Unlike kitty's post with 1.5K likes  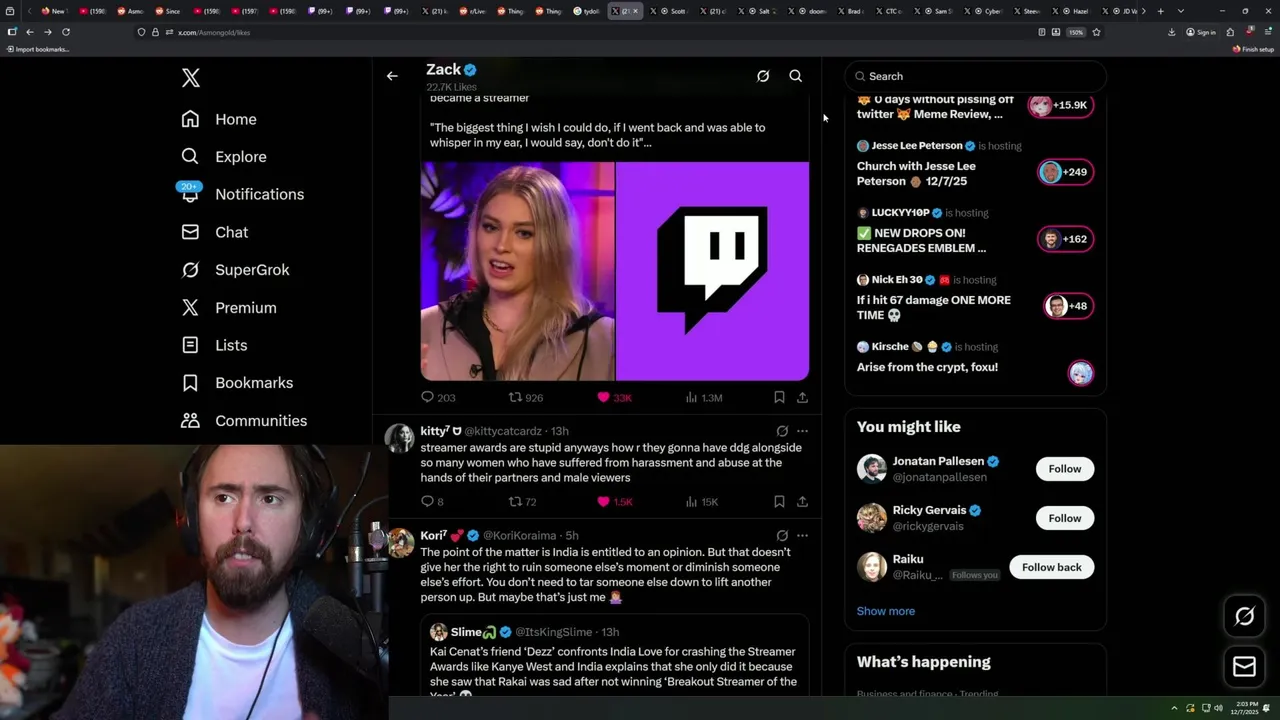(x=614, y=501)
